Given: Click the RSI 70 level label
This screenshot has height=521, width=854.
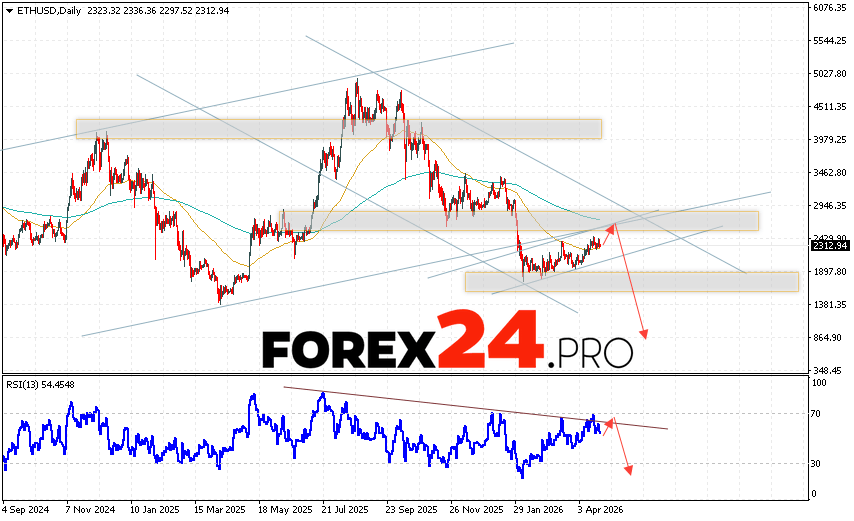Looking at the screenshot, I should point(818,414).
